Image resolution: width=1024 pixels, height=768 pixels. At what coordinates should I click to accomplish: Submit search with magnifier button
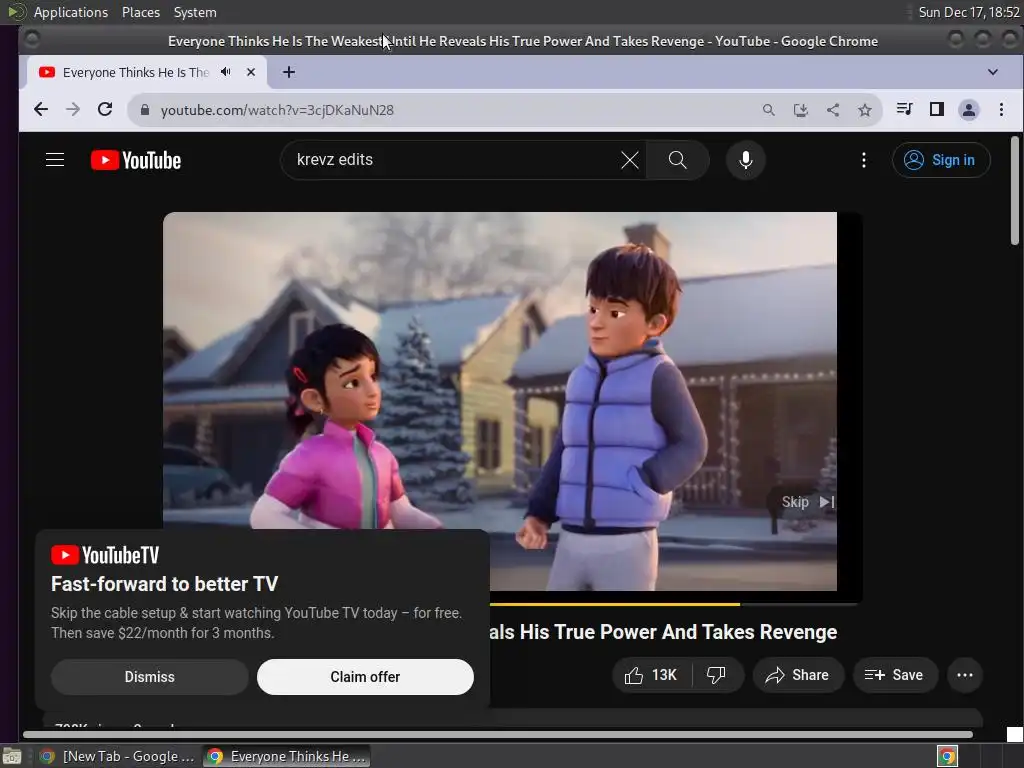point(677,160)
